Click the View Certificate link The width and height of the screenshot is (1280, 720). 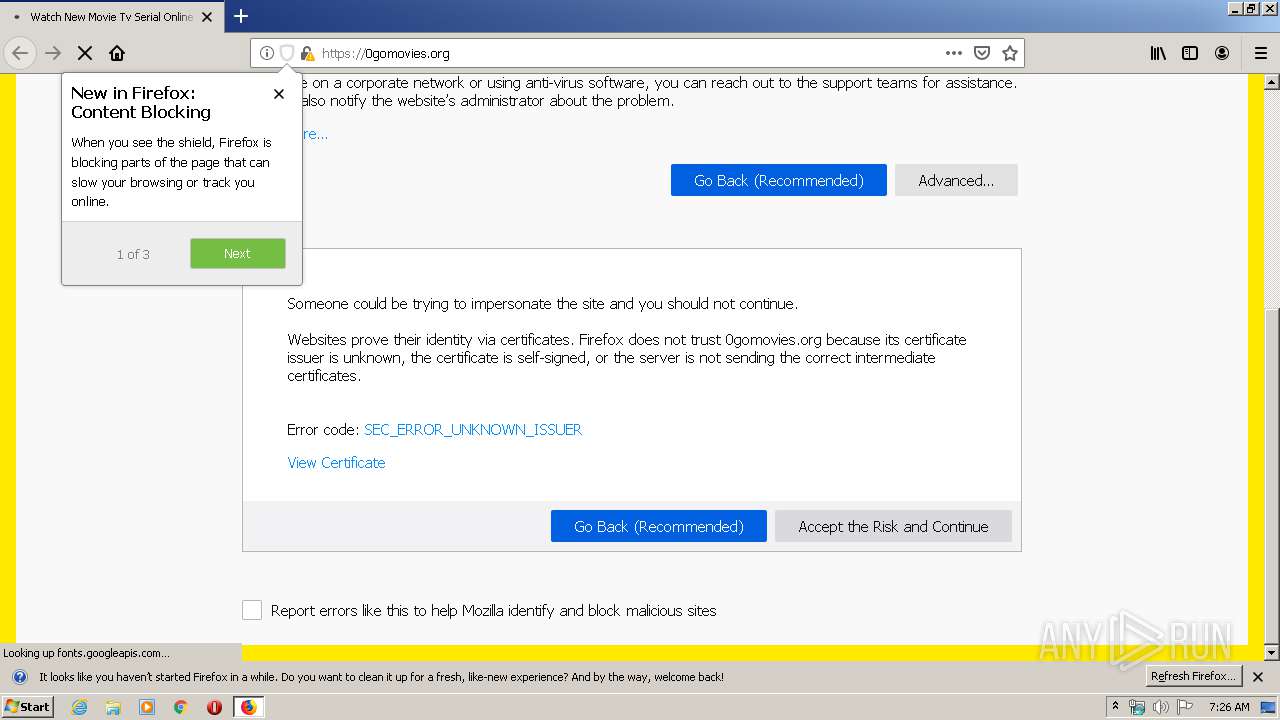click(x=336, y=462)
